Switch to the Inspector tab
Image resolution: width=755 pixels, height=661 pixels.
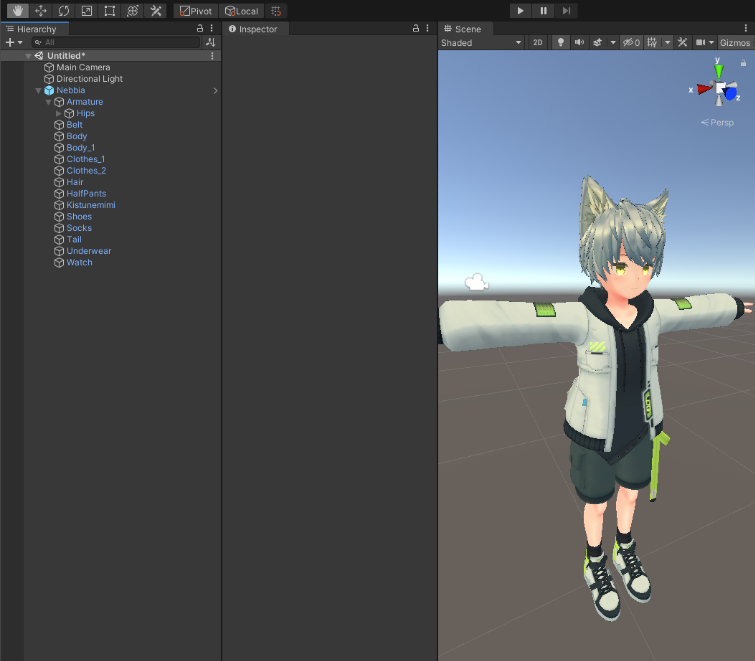pos(255,29)
